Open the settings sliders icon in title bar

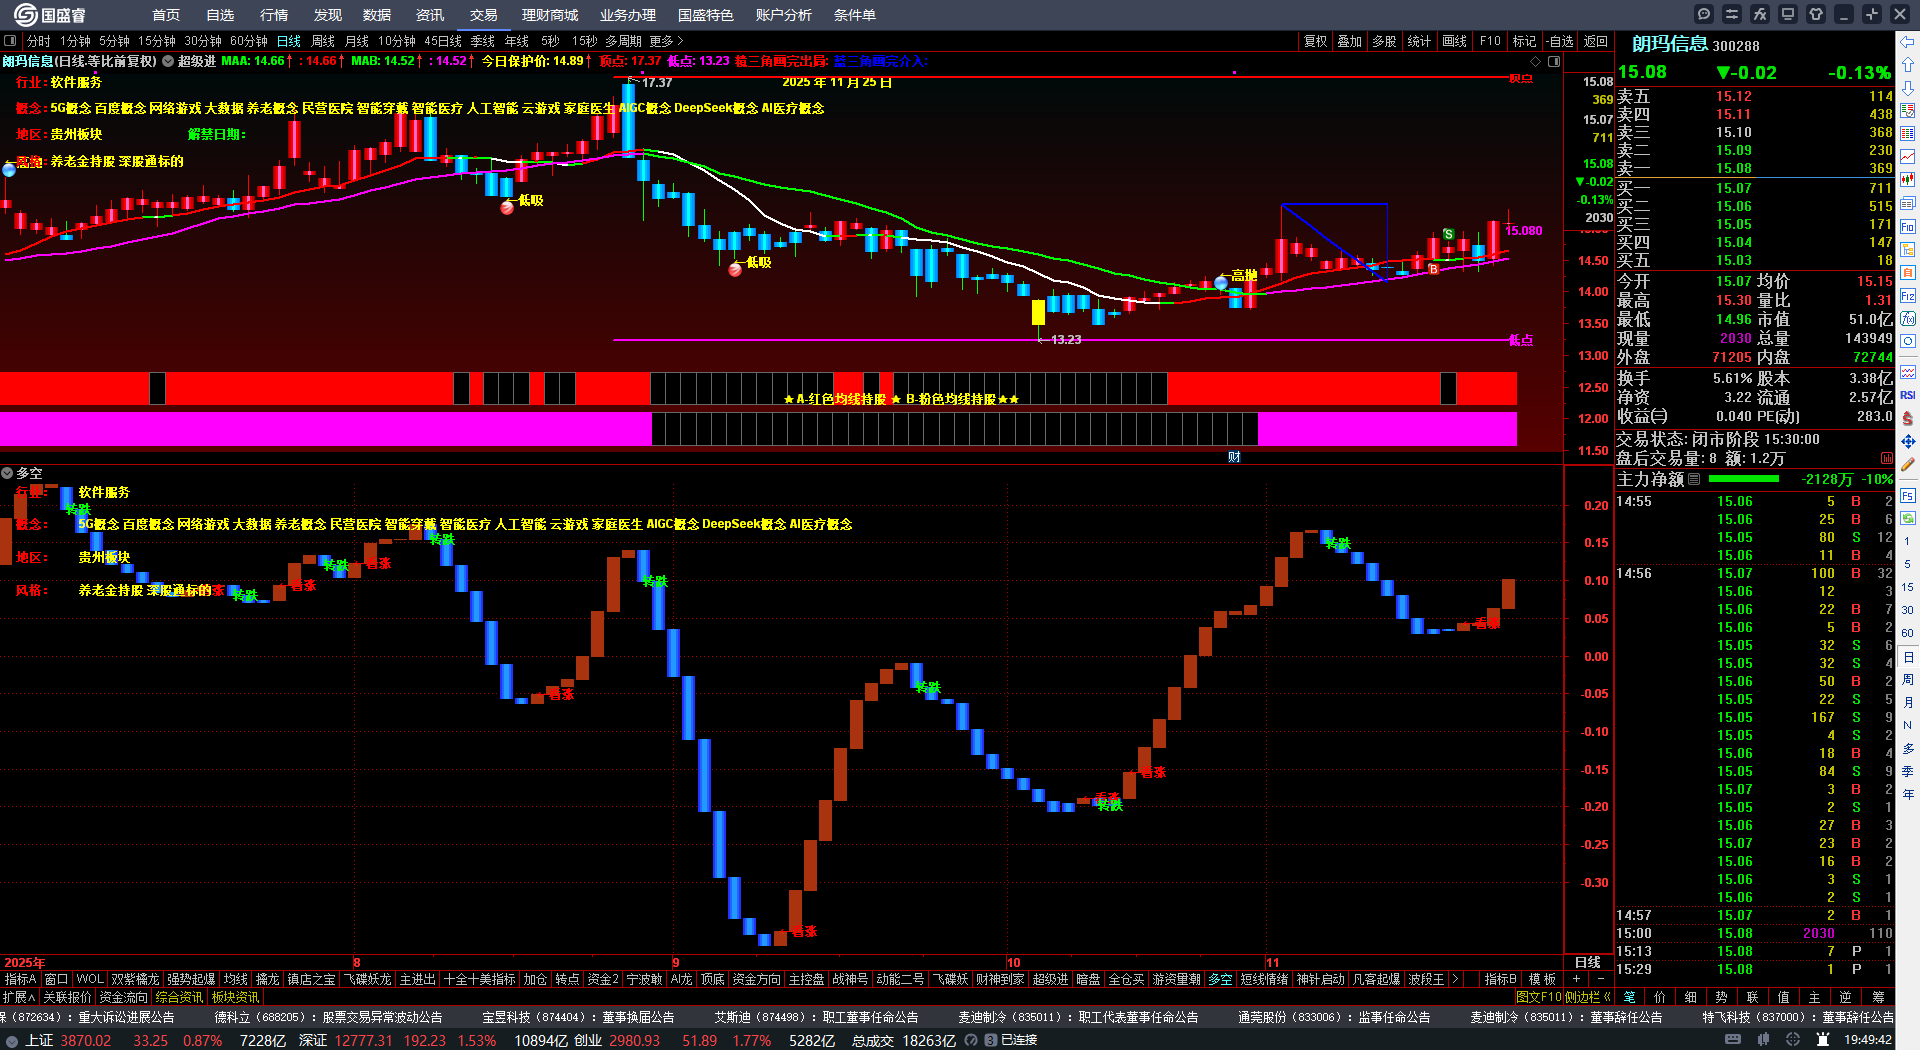[1732, 14]
